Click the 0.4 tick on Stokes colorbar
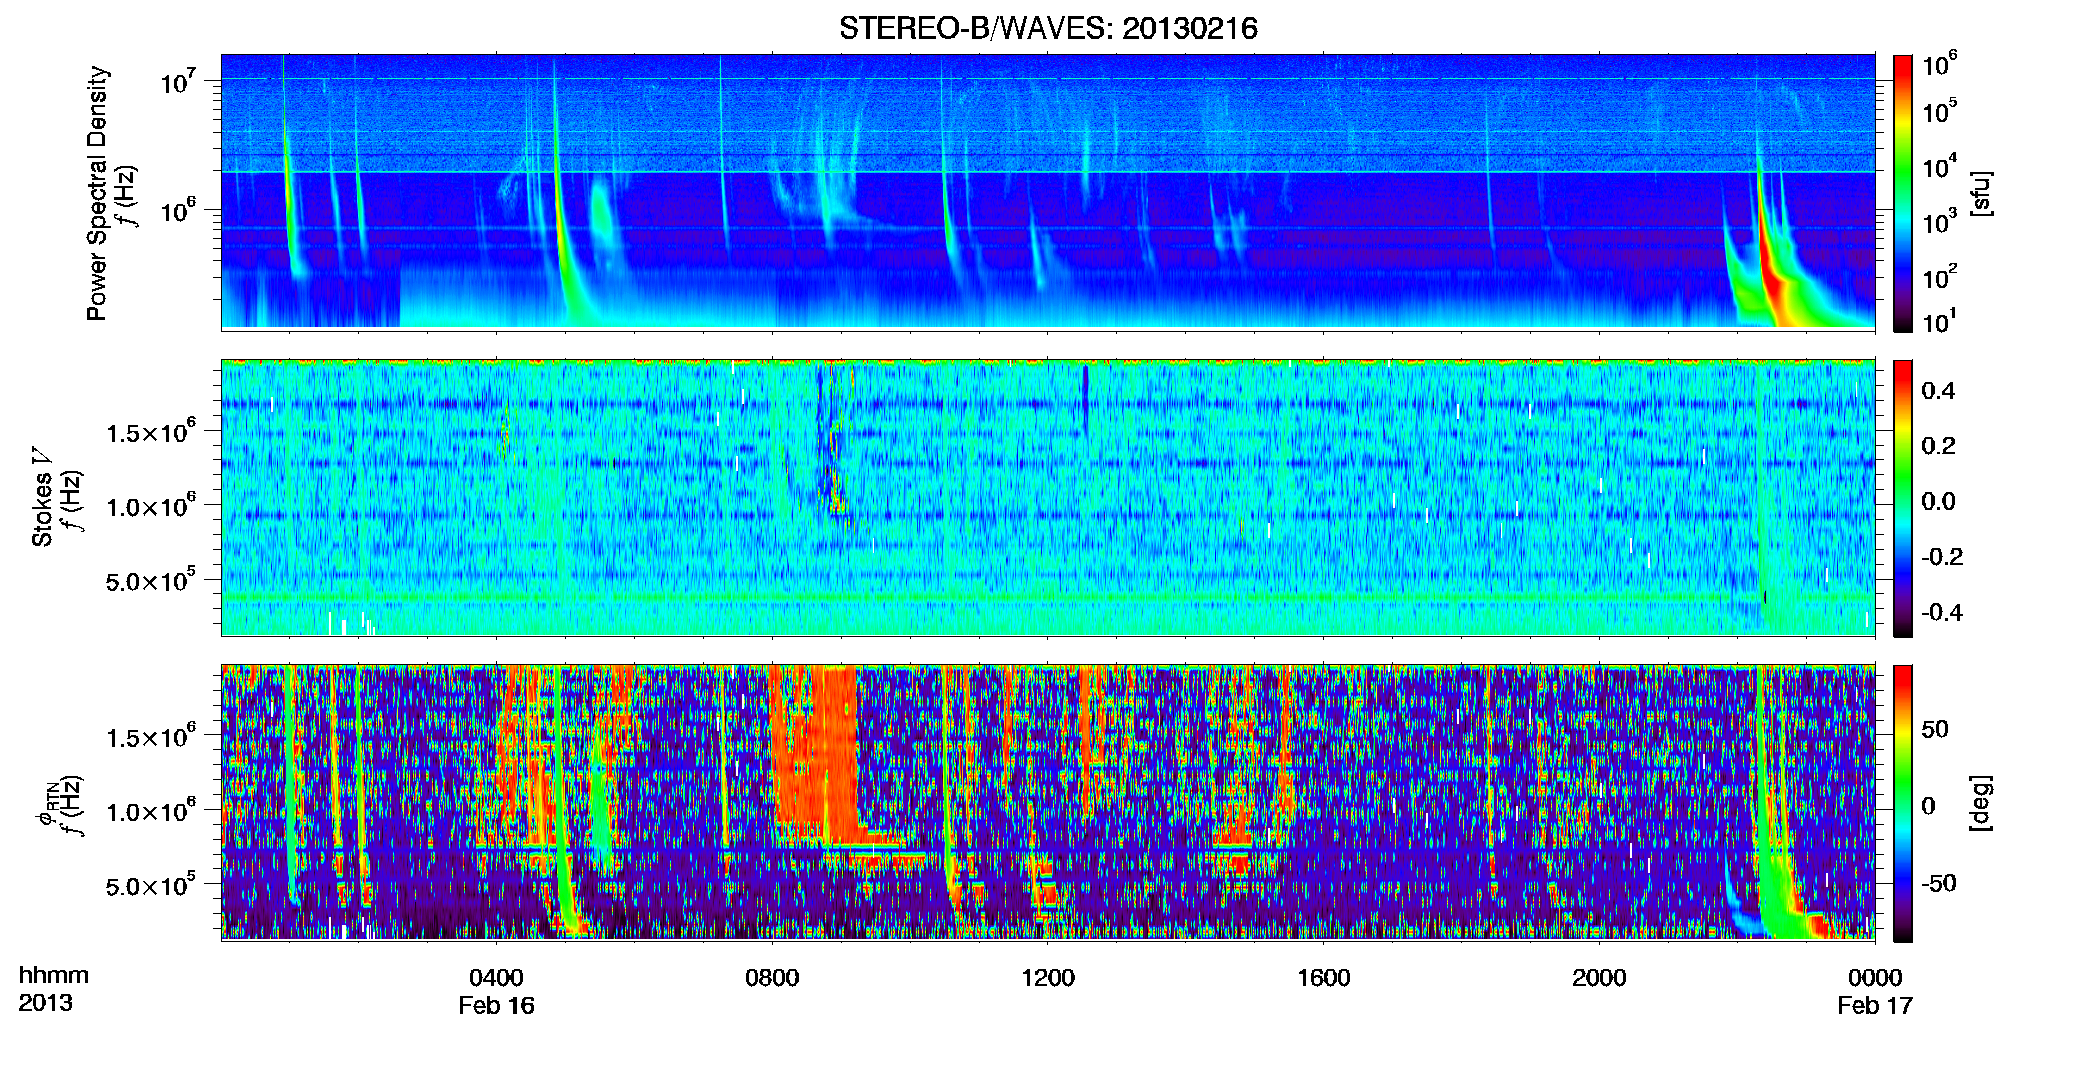This screenshot has width=2096, height=1080. tap(1937, 391)
